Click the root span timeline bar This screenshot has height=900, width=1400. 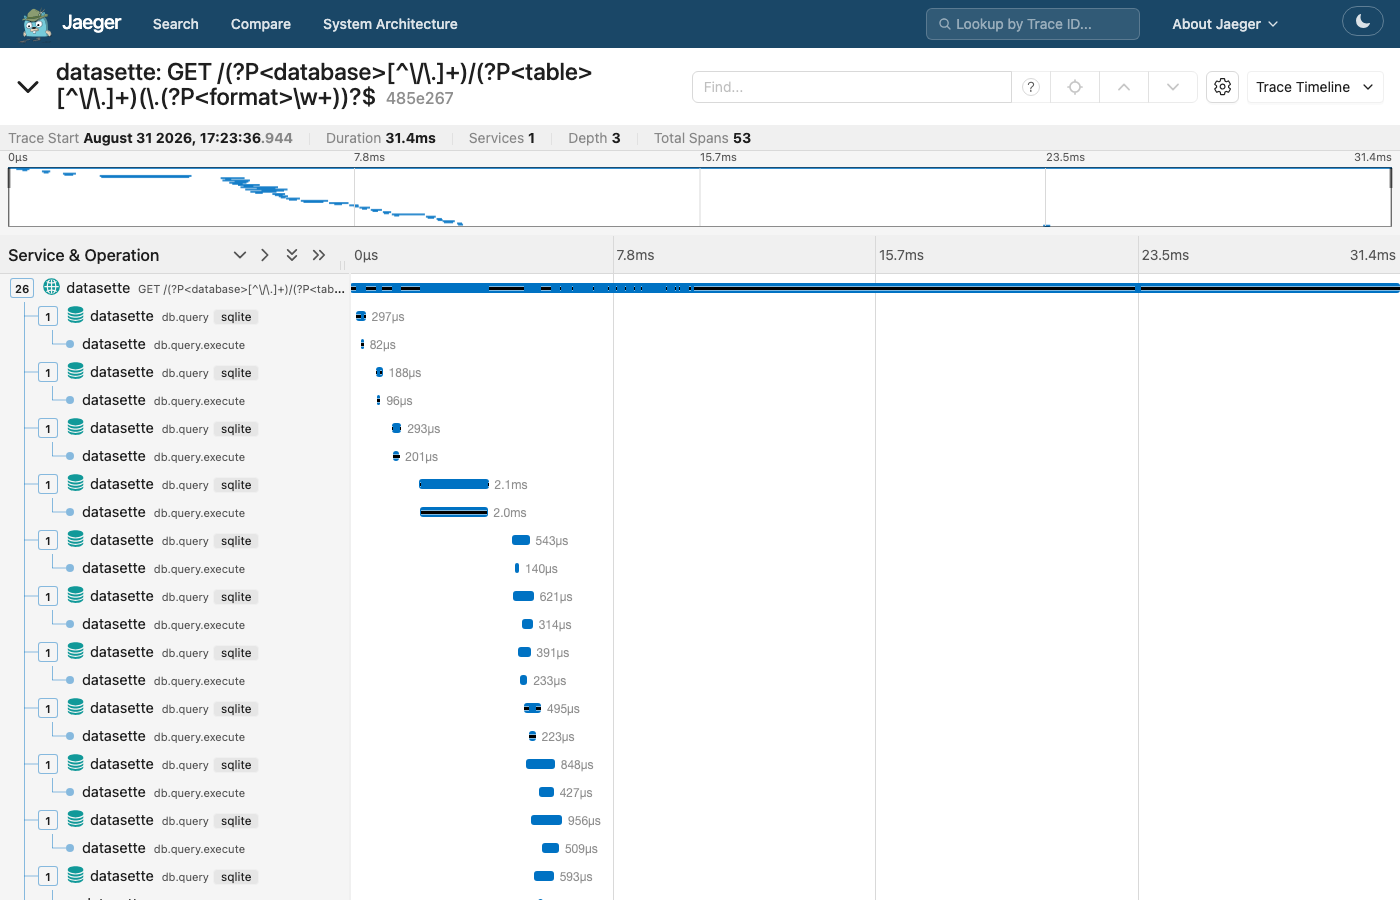(875, 288)
